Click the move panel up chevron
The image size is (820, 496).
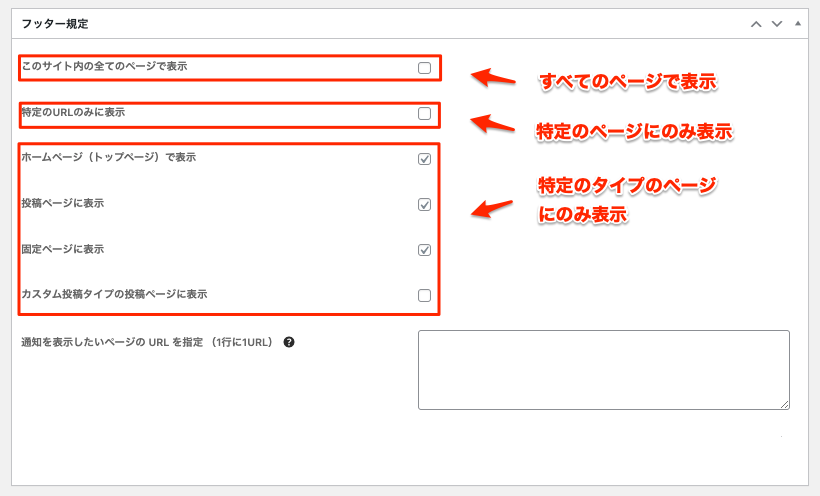coord(756,23)
